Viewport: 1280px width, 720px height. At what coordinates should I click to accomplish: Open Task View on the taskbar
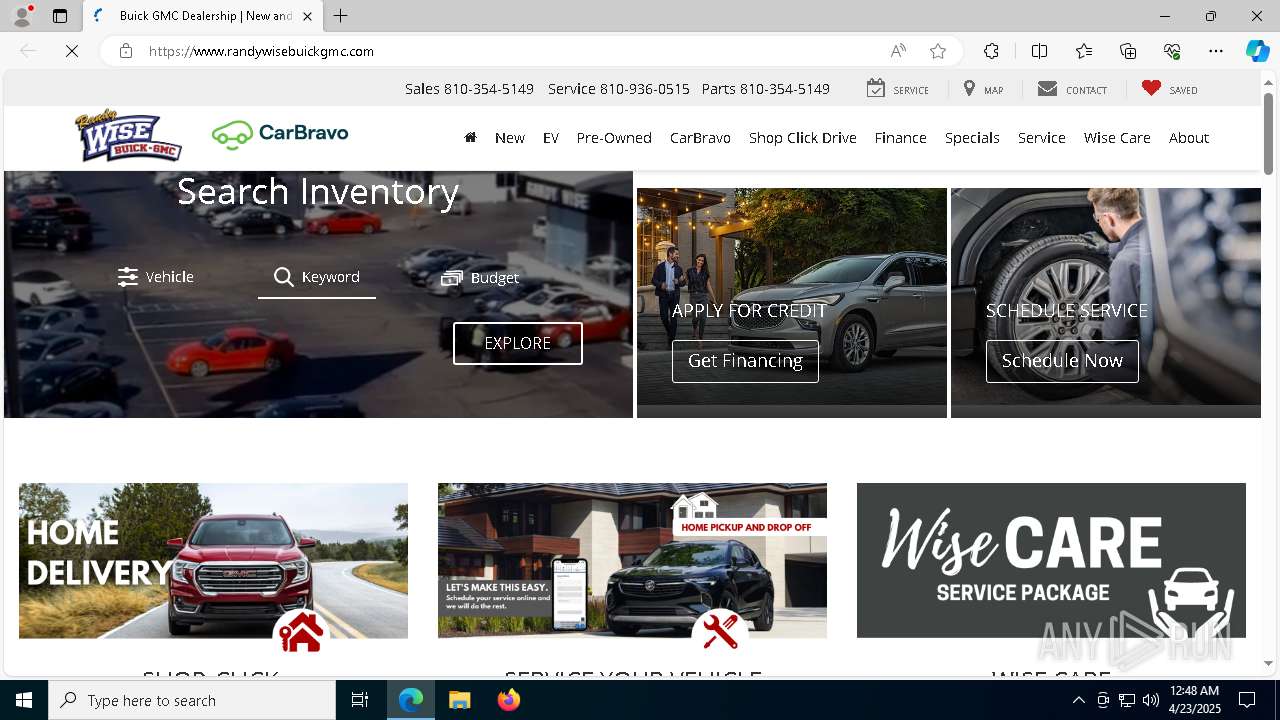[x=360, y=700]
